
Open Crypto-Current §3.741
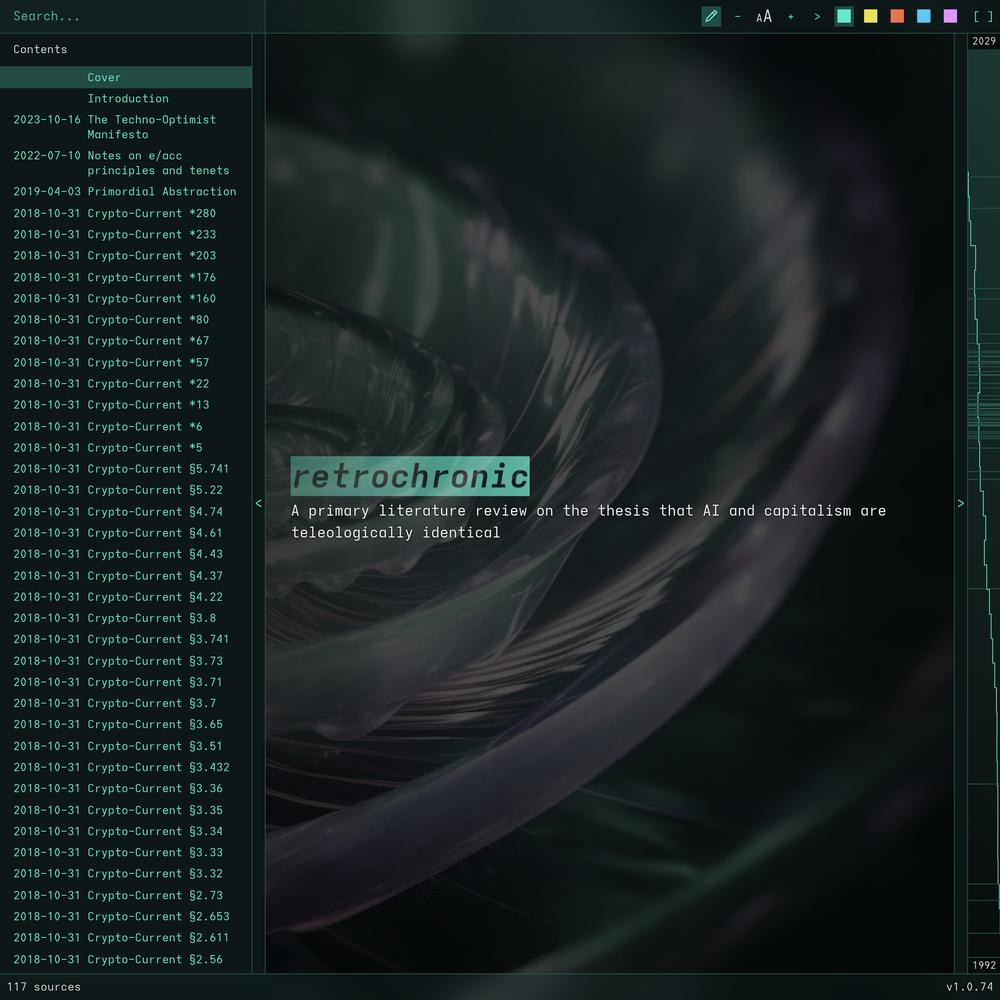pos(126,640)
